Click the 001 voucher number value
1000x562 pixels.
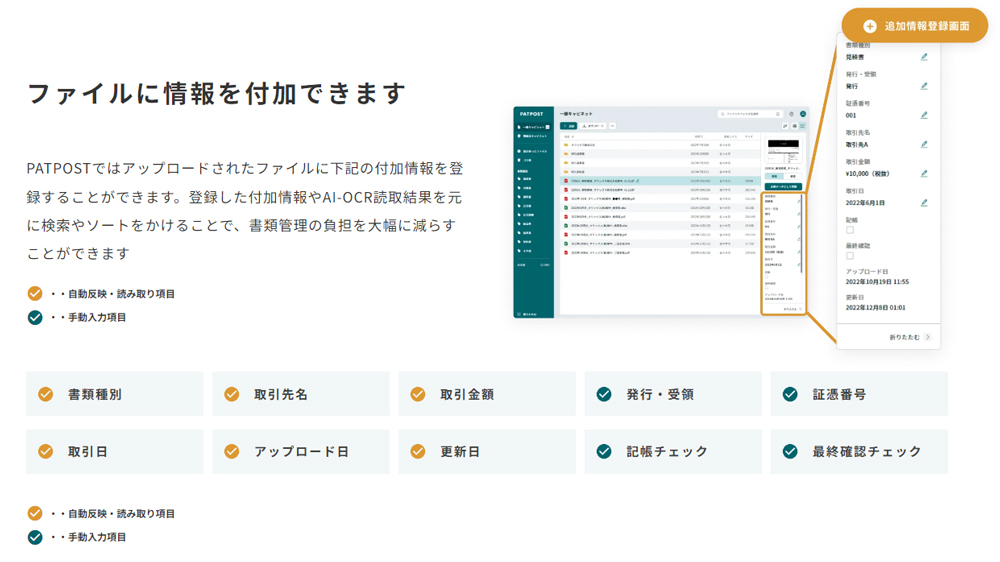pos(851,115)
